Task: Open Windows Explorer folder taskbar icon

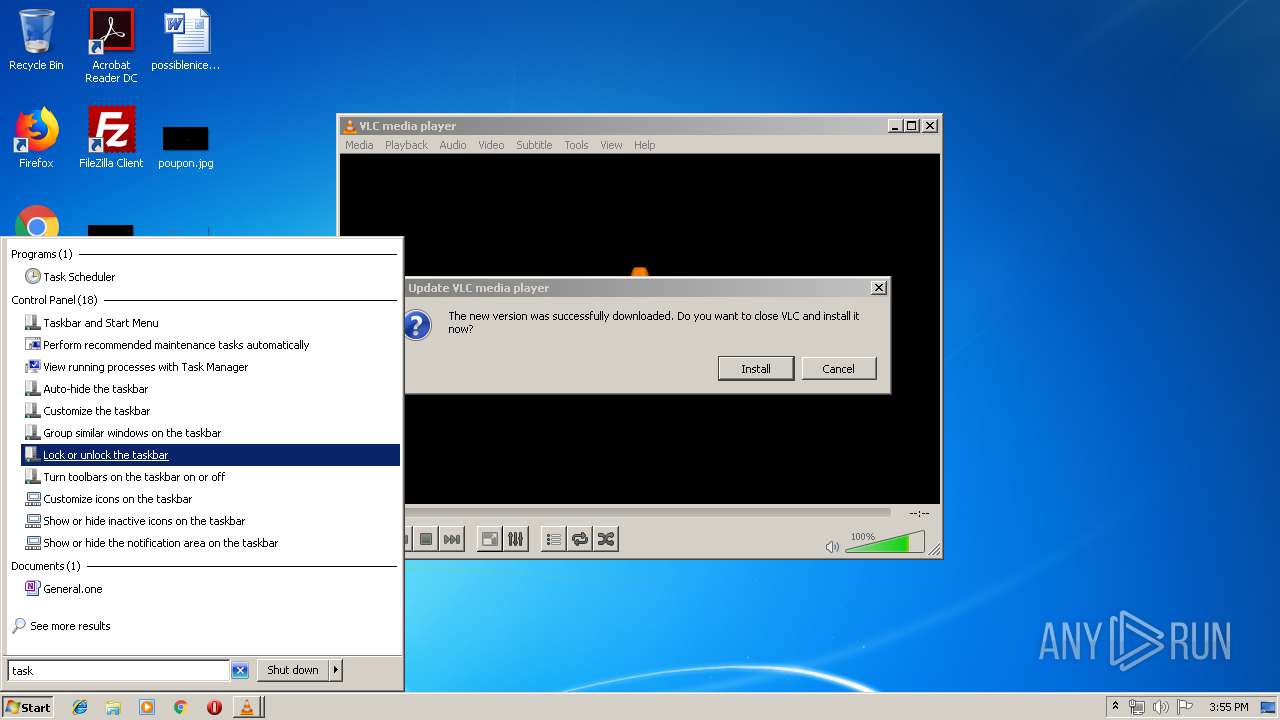Action: coord(113,707)
